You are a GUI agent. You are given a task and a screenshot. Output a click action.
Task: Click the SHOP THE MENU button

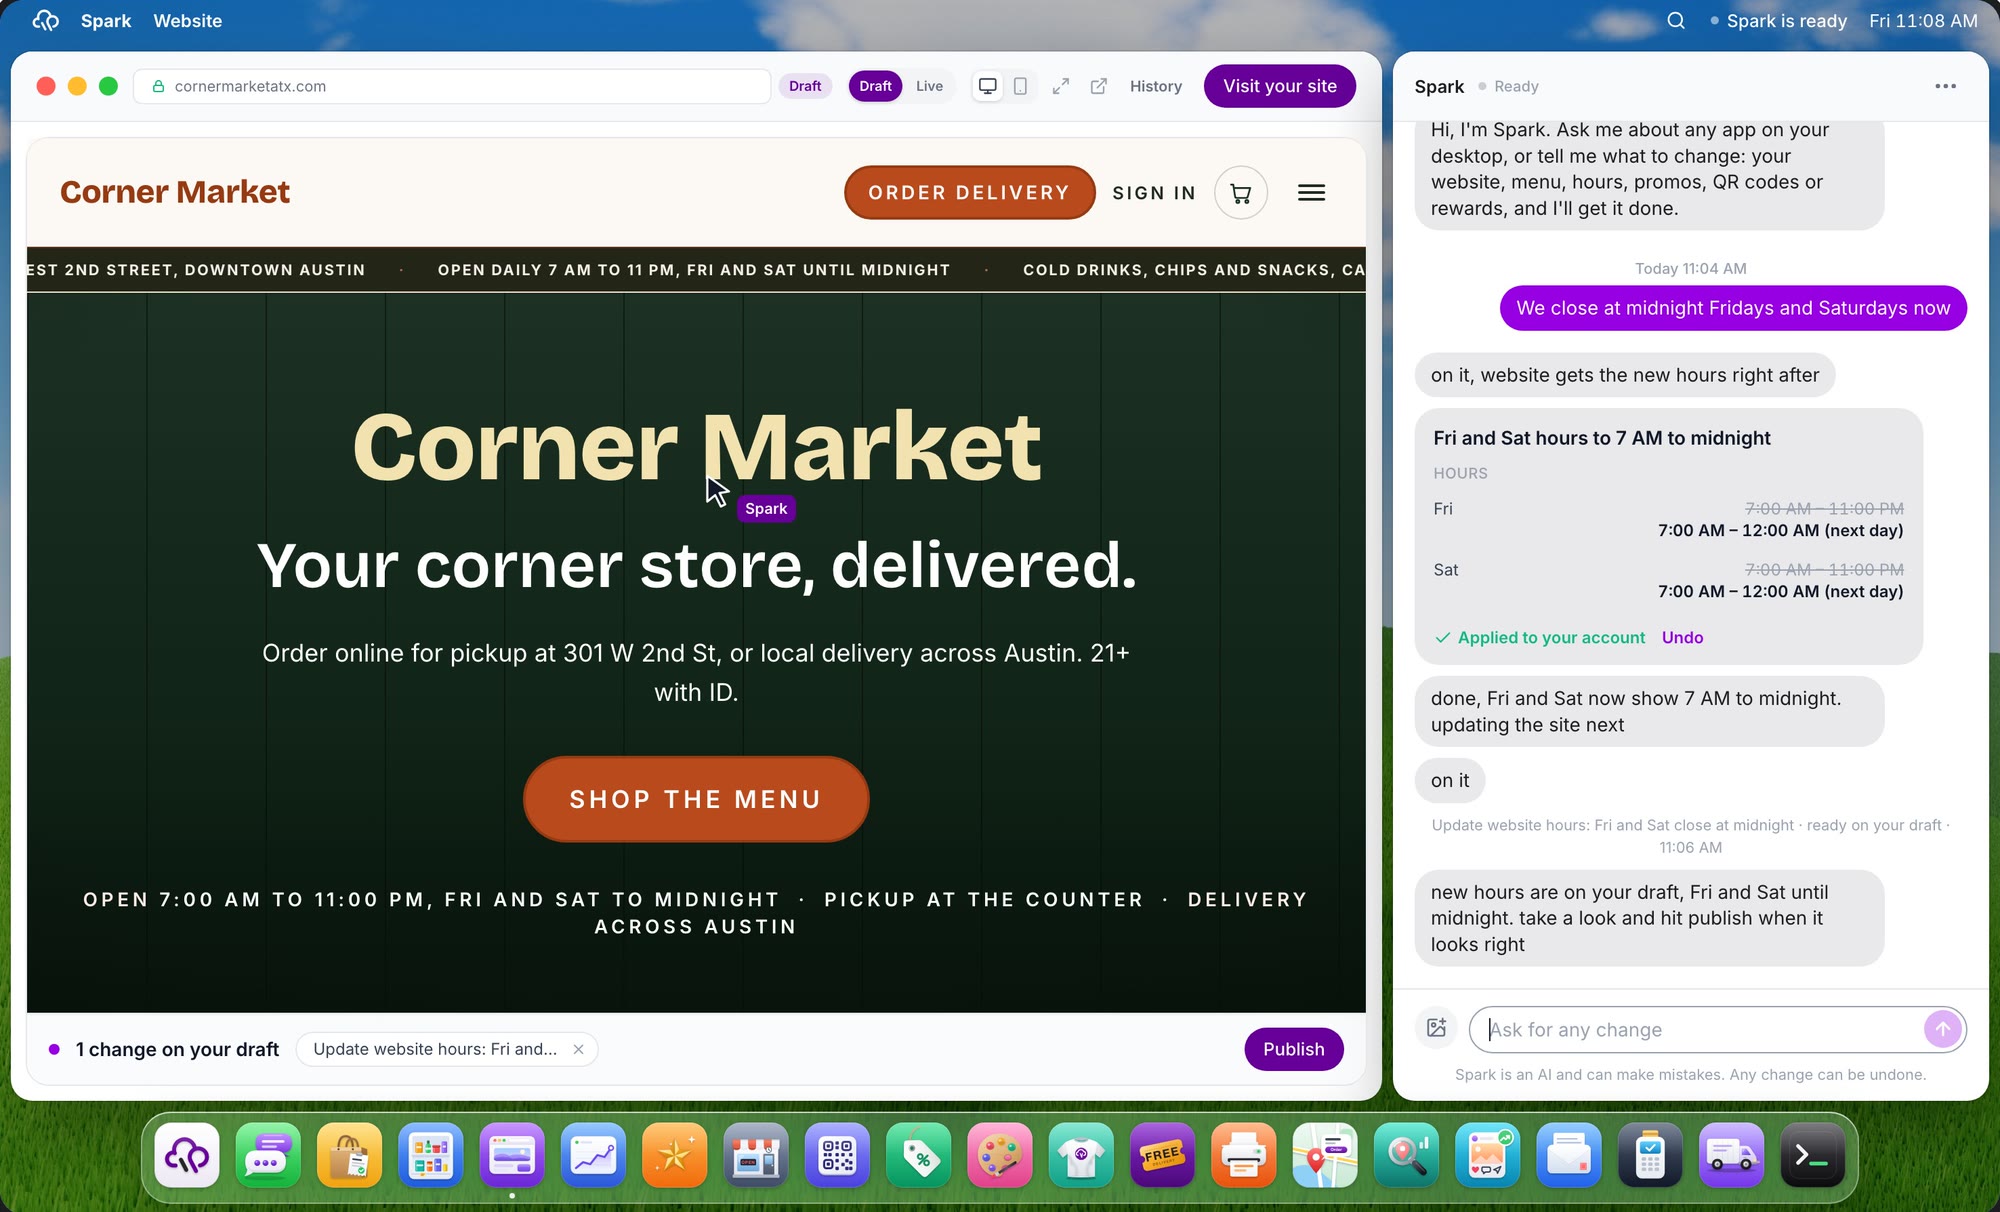coord(695,799)
